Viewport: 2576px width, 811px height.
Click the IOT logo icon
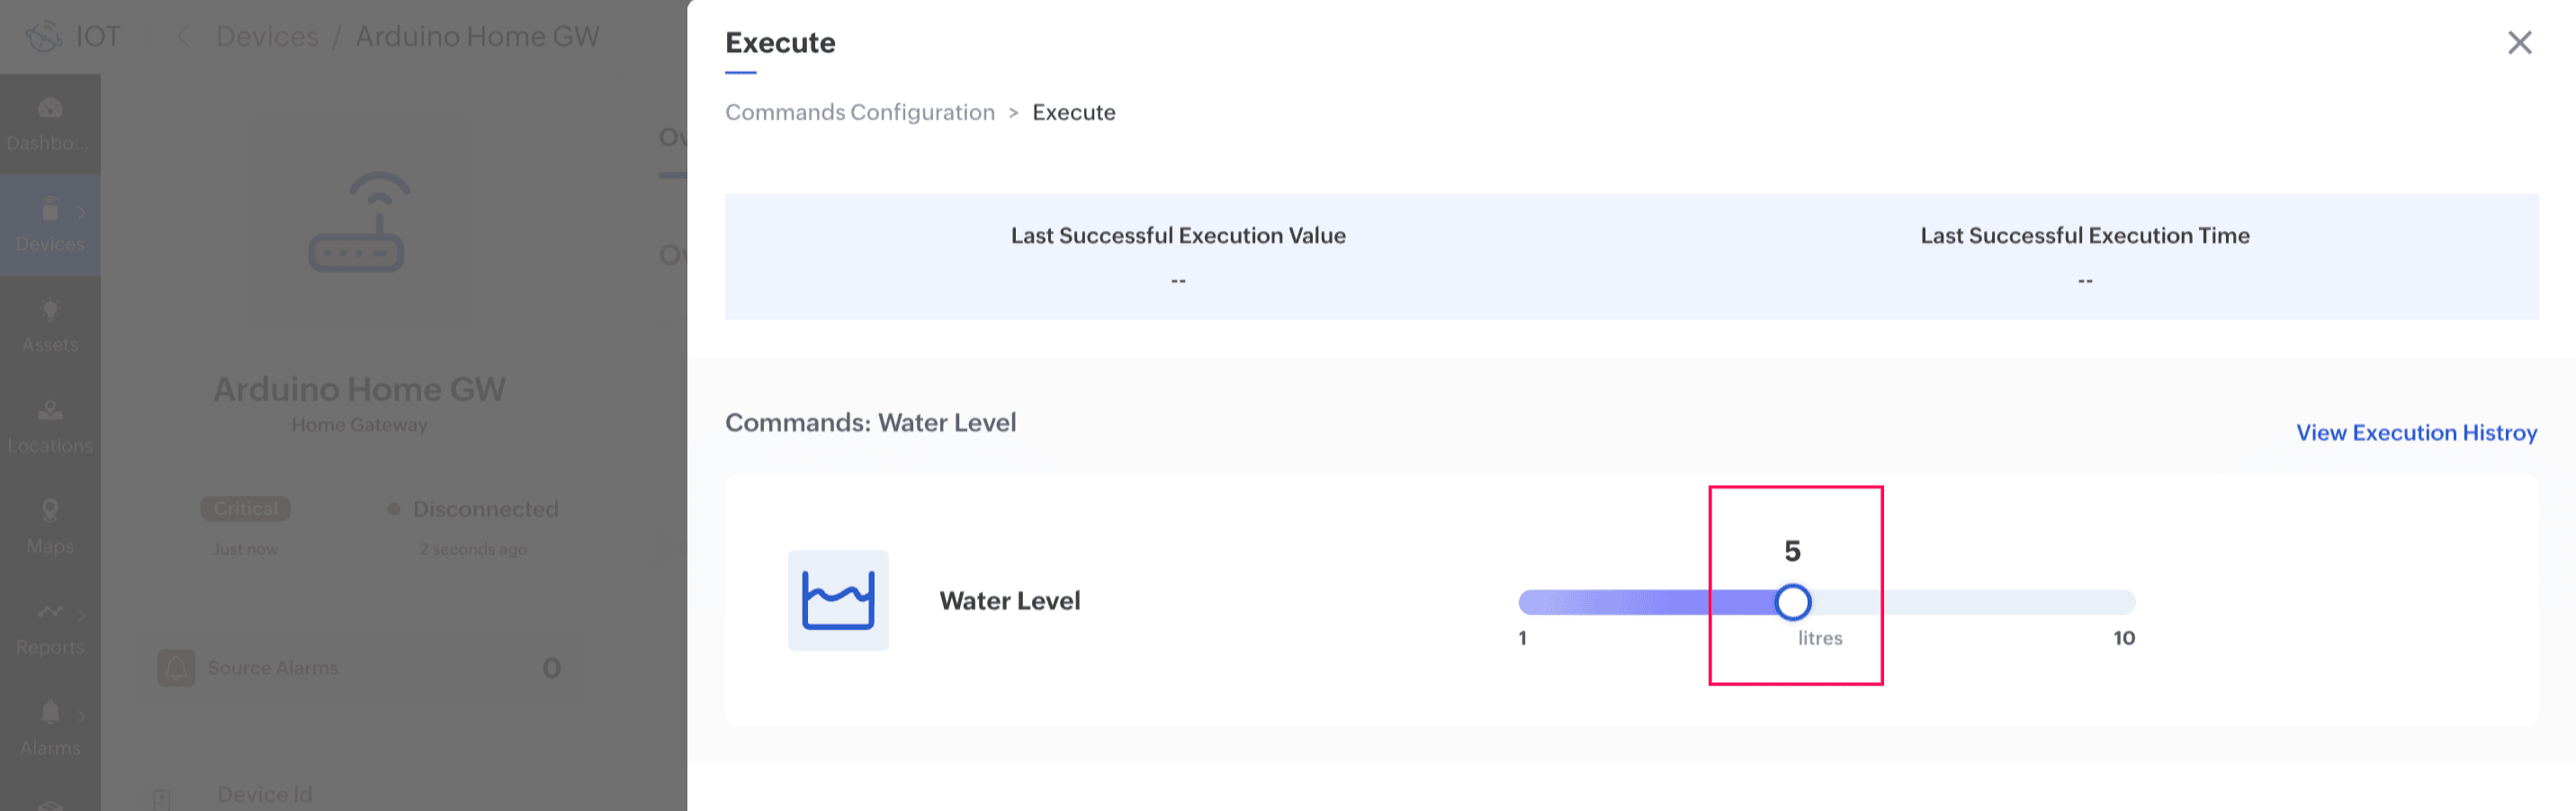click(44, 37)
